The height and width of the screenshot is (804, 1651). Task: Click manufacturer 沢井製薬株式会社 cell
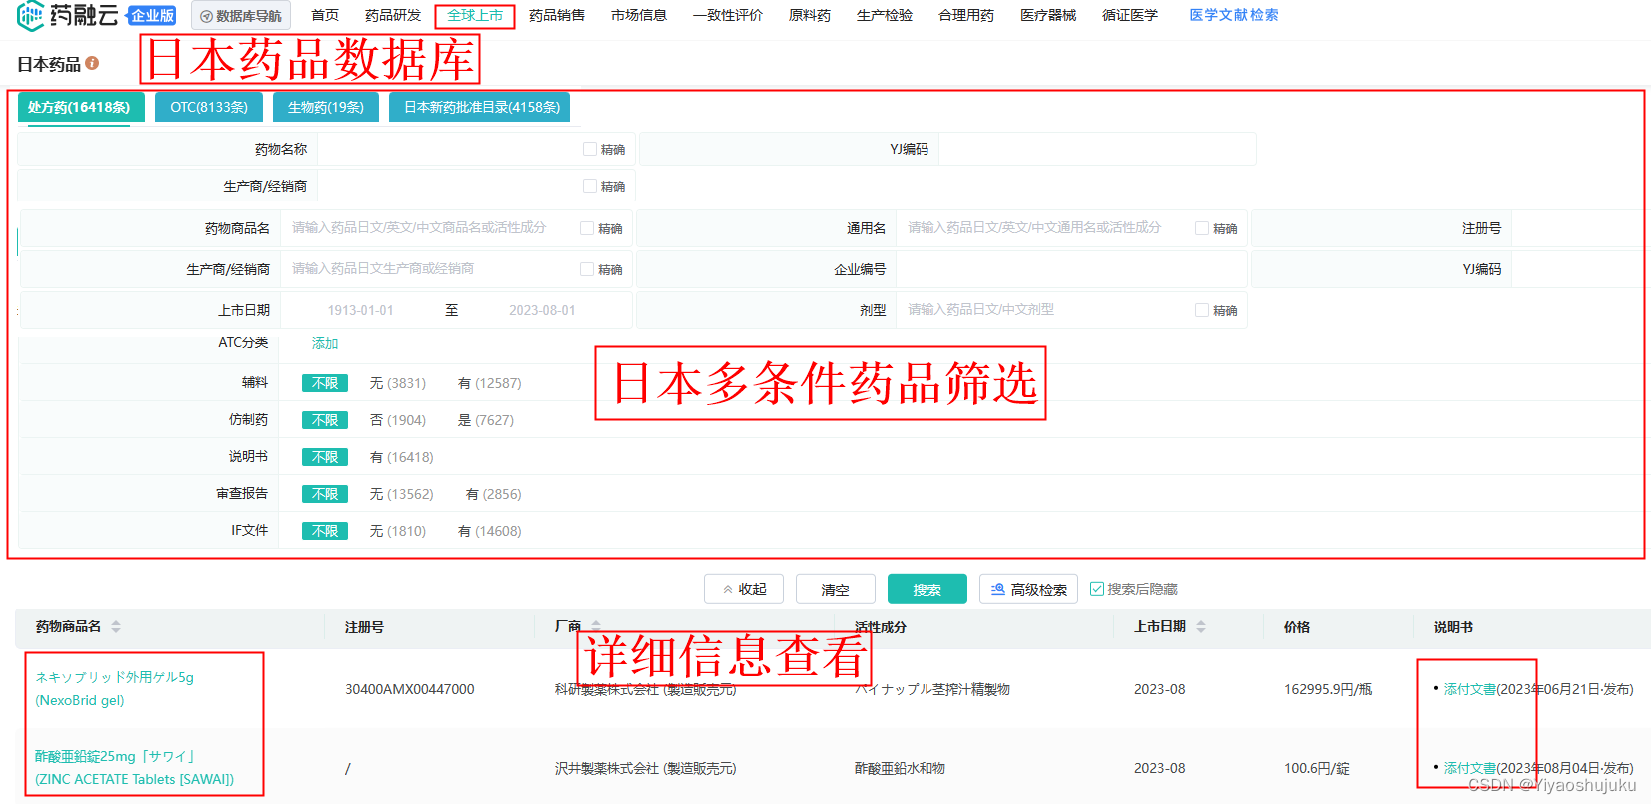point(646,768)
